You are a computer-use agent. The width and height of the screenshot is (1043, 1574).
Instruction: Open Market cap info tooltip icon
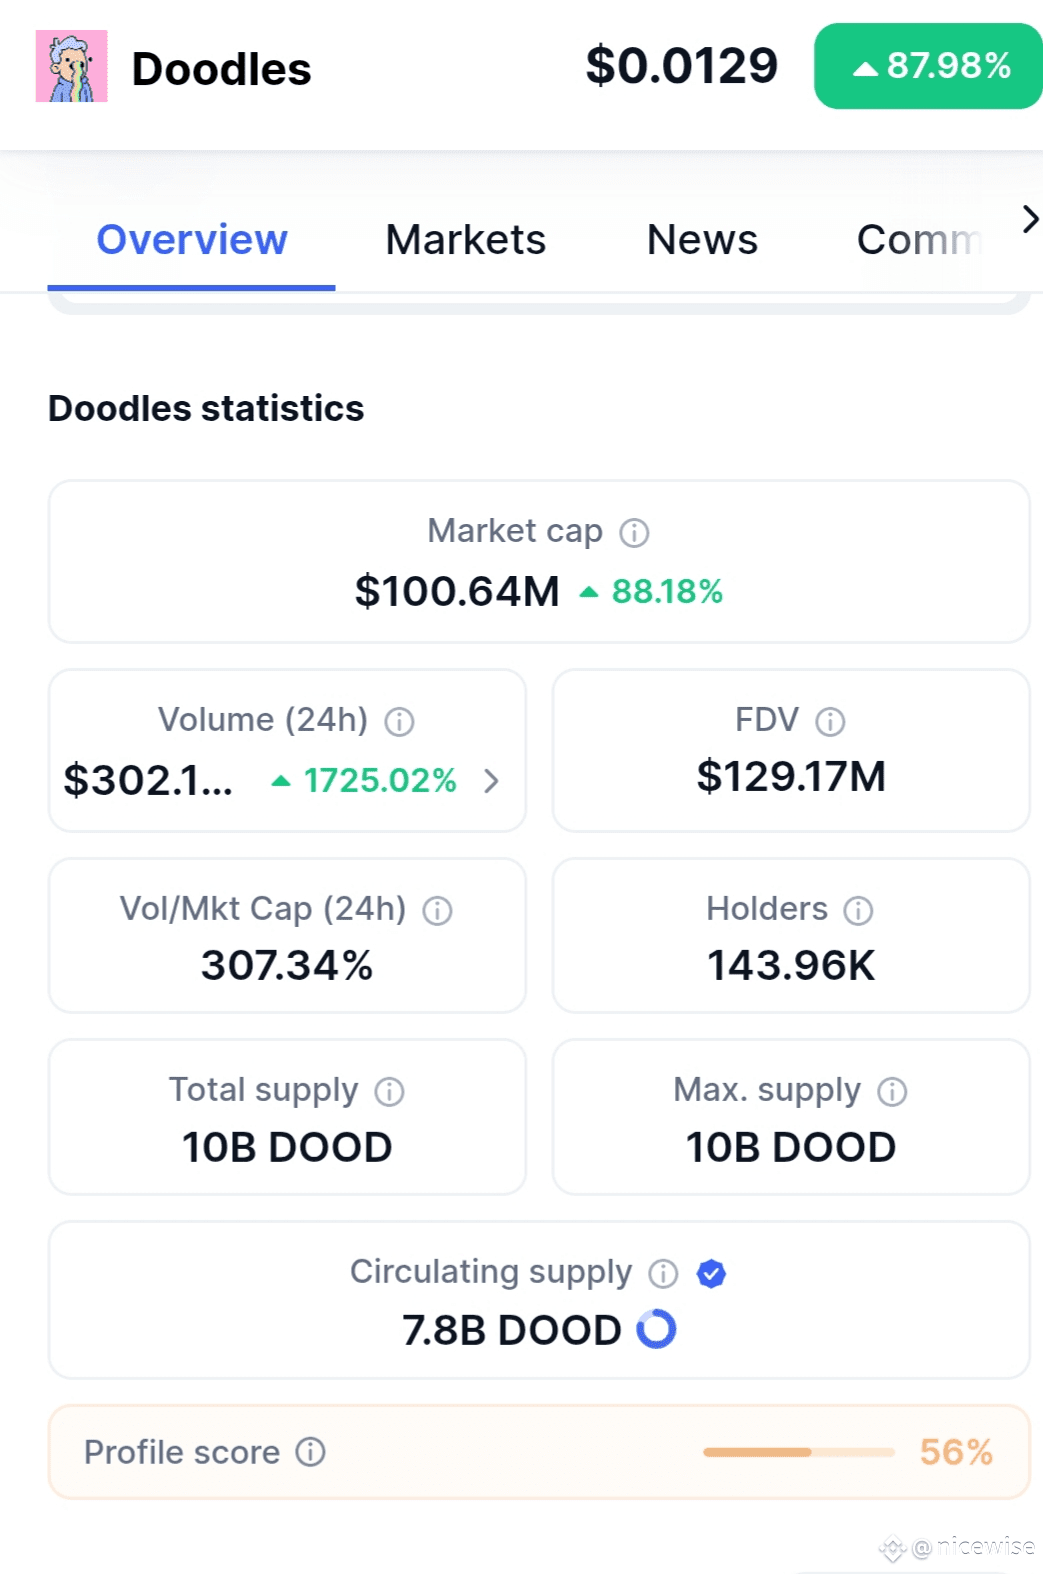[634, 533]
